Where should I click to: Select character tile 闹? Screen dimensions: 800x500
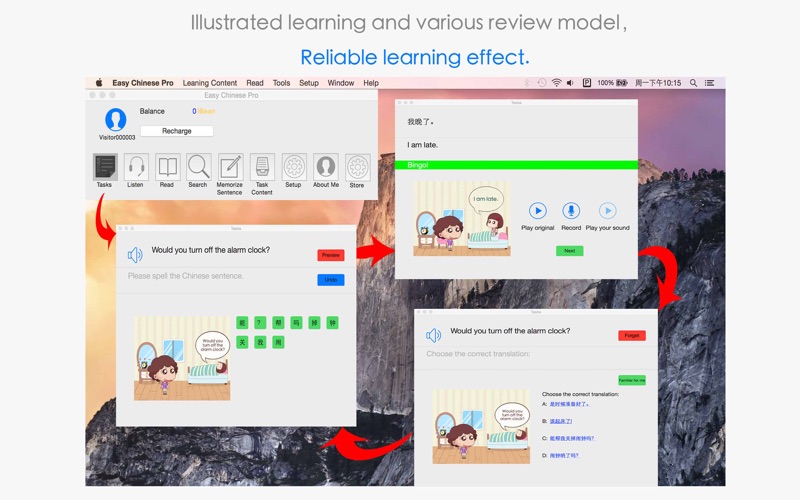click(278, 342)
